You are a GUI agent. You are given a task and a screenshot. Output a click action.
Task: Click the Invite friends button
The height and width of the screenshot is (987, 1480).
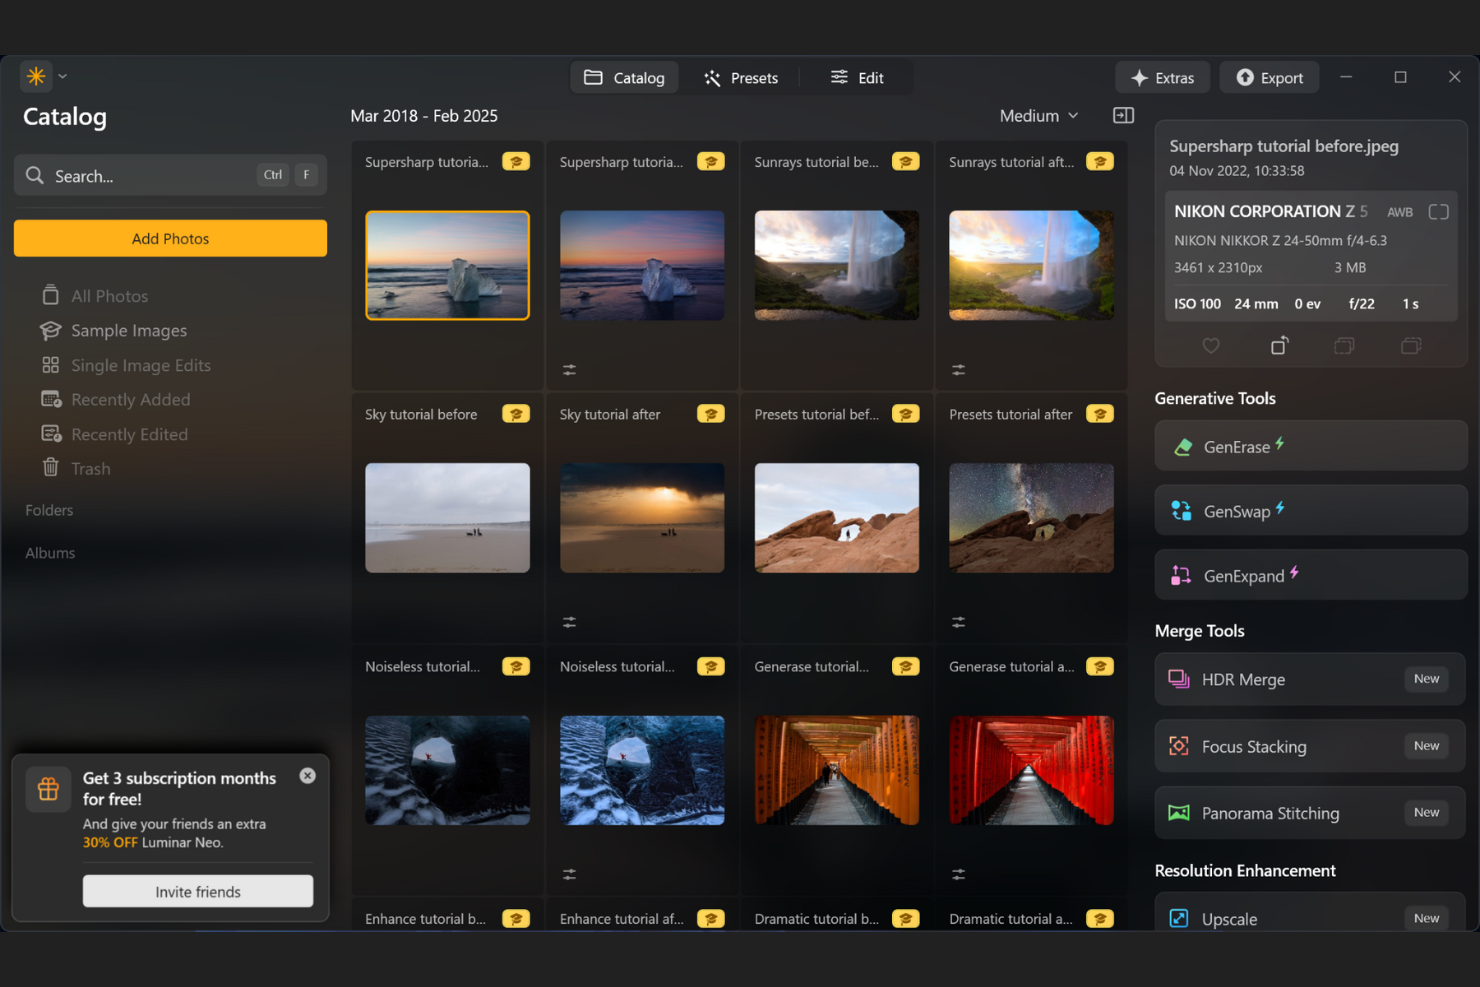coord(198,892)
